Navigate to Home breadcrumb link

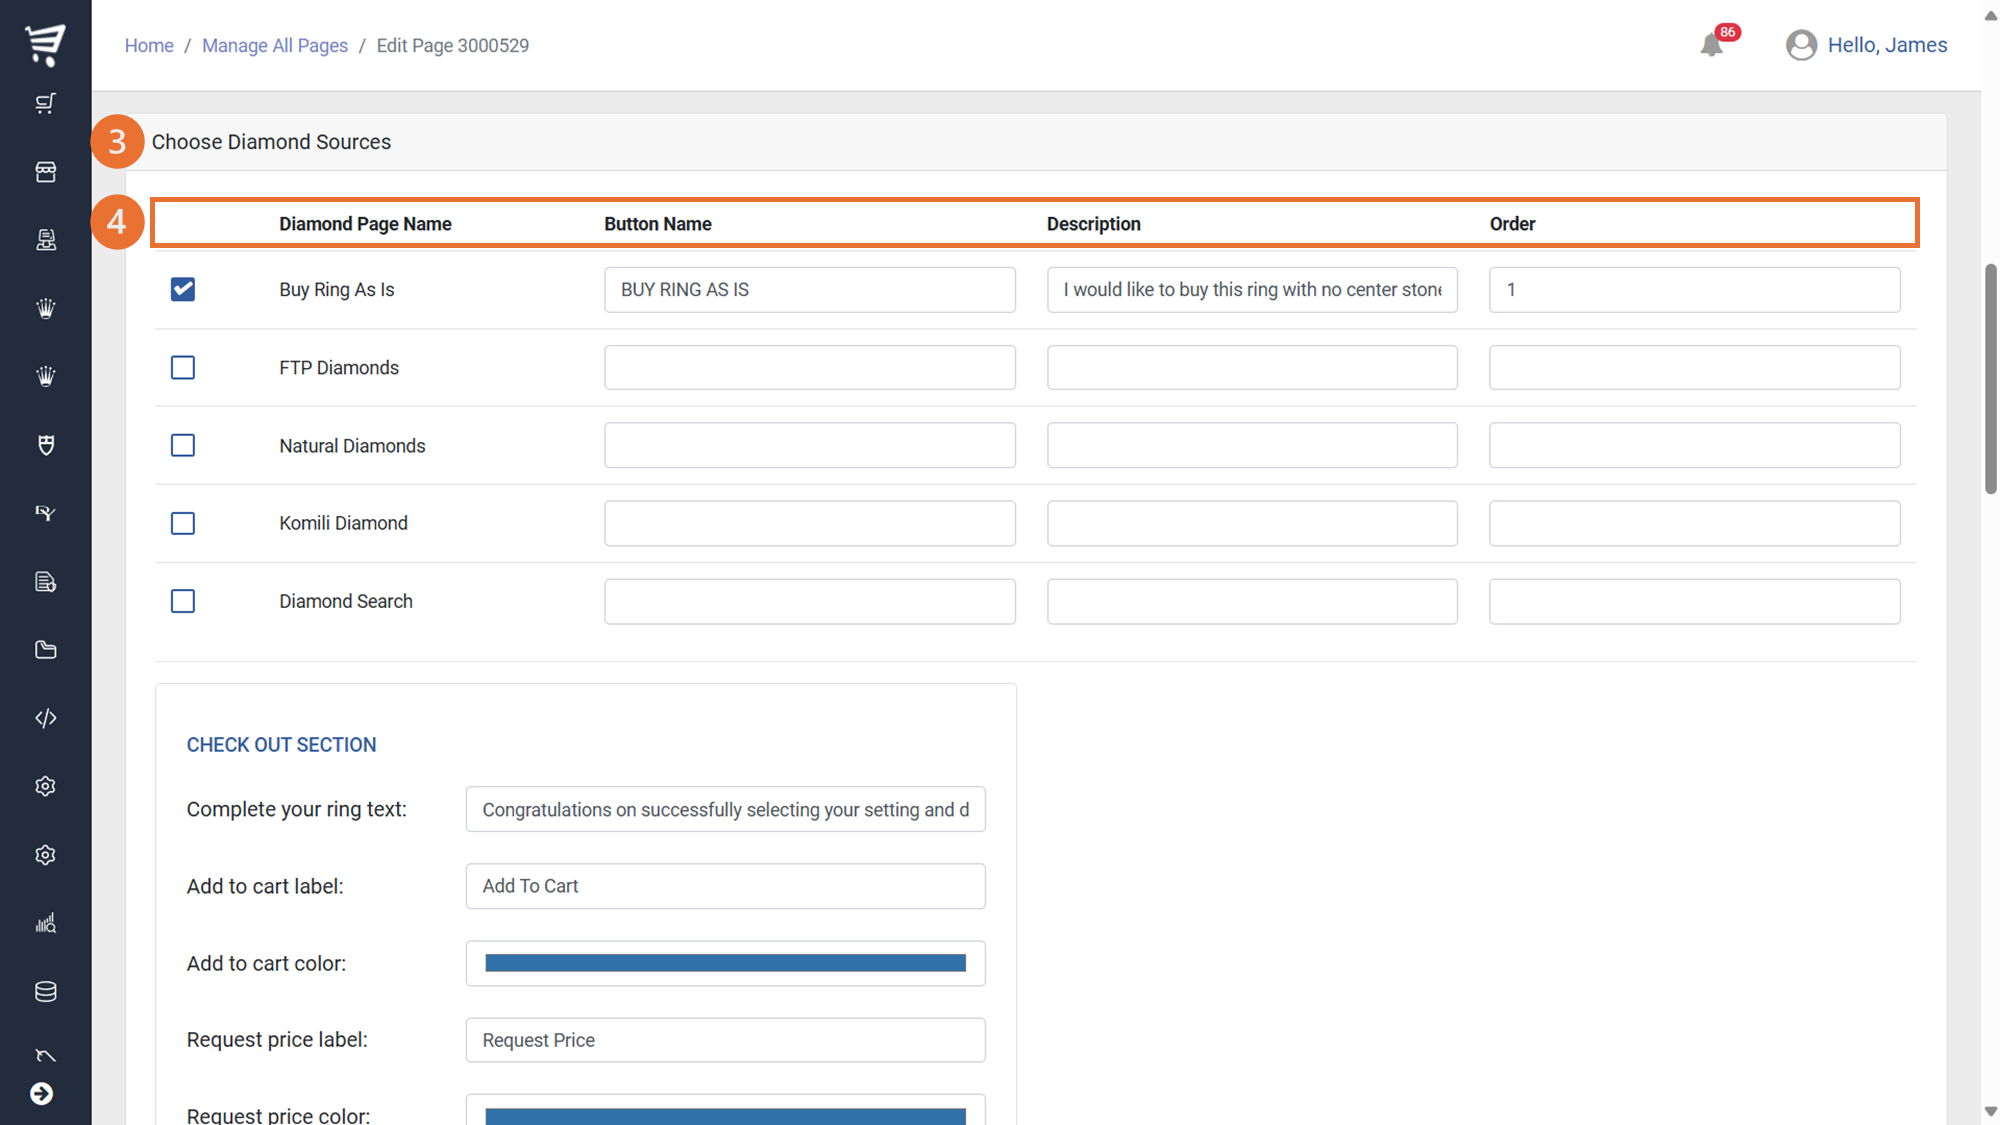(149, 45)
